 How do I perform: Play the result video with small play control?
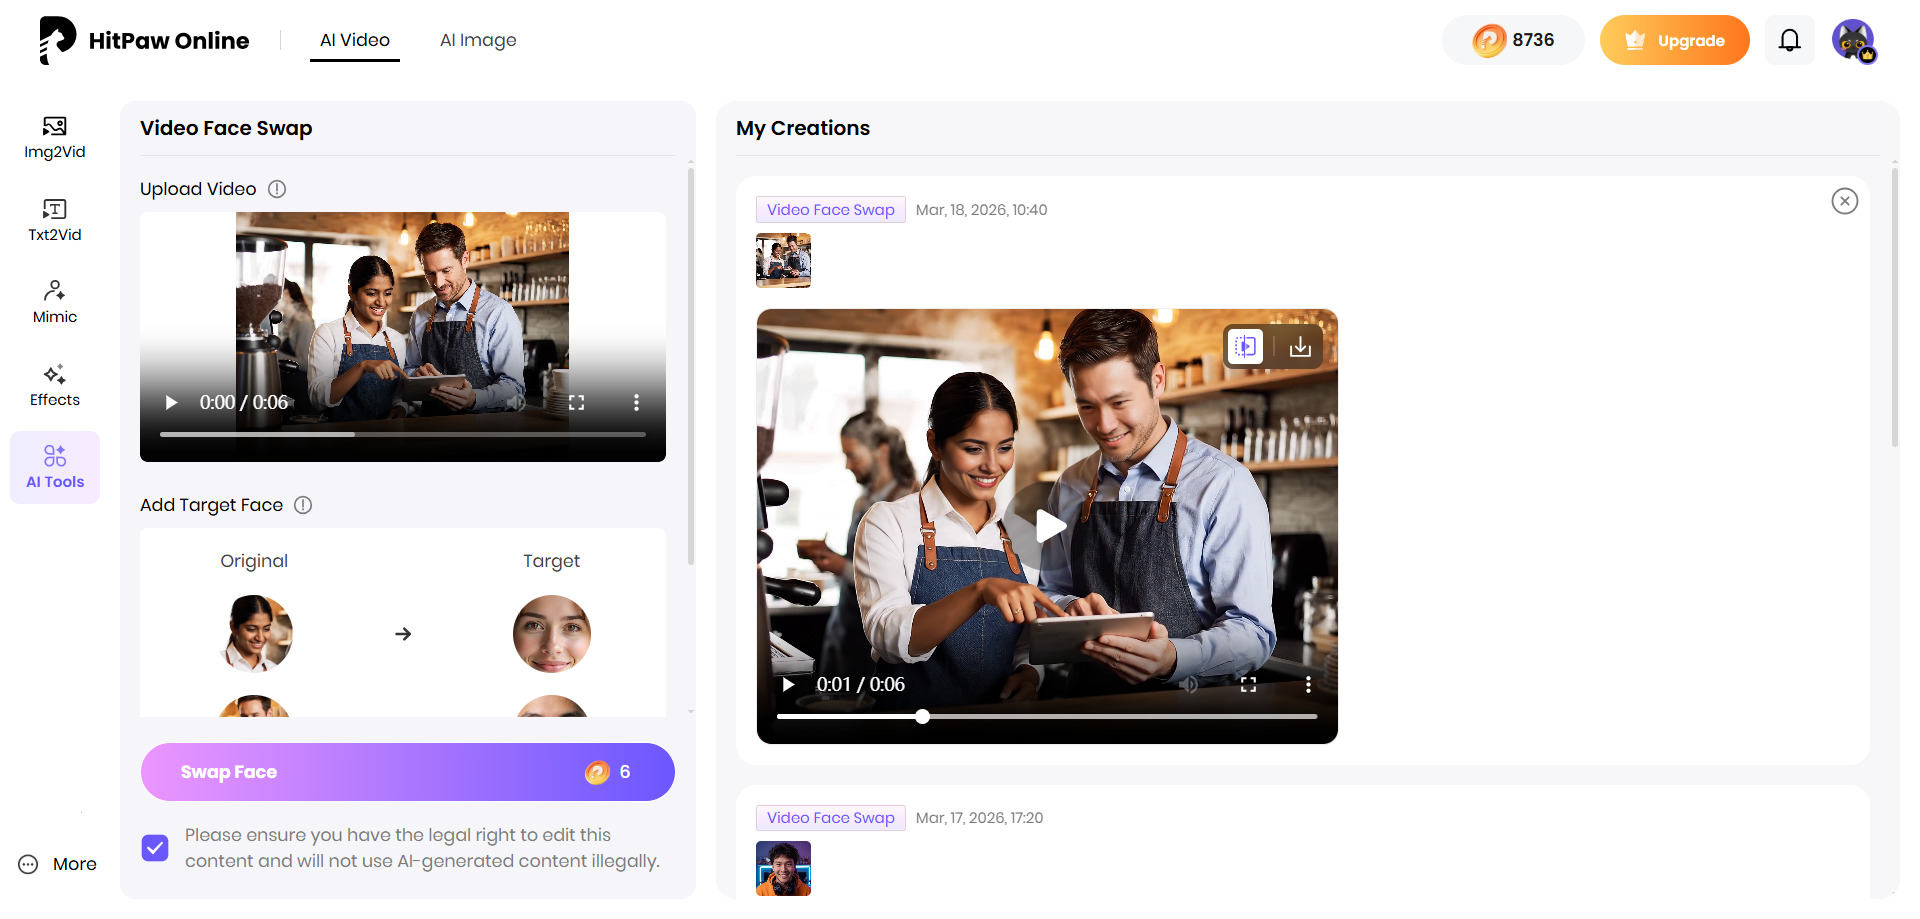788,685
